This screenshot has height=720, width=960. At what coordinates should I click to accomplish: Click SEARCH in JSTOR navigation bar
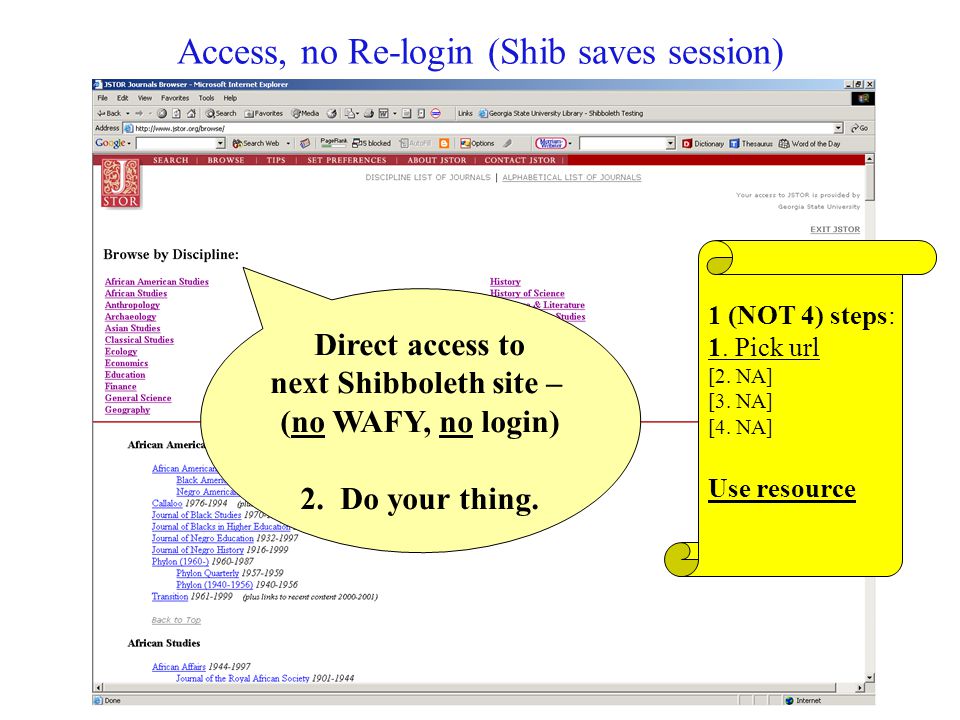pyautogui.click(x=170, y=160)
